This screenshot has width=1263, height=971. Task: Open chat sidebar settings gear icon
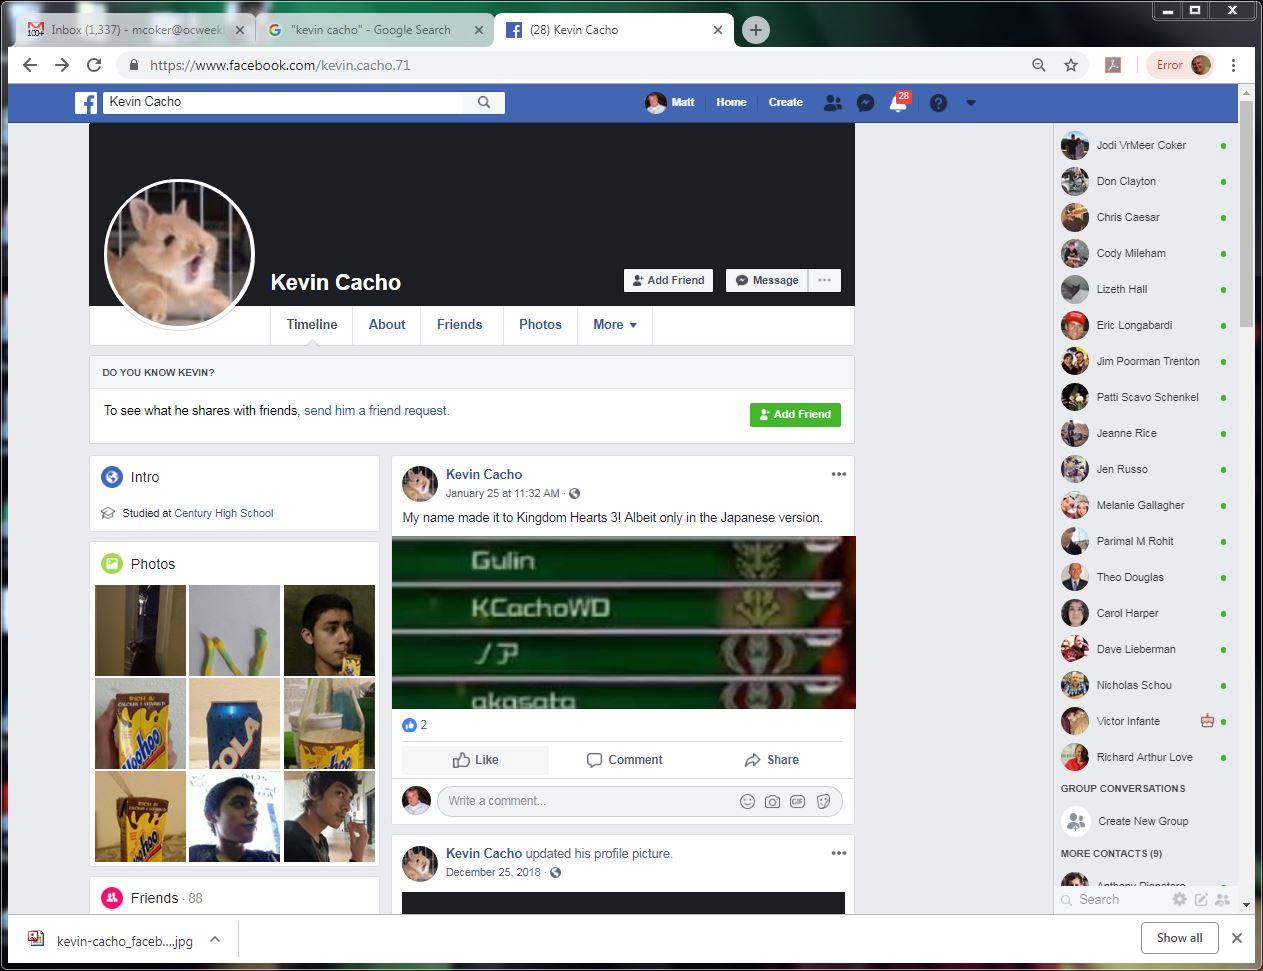pyautogui.click(x=1179, y=899)
